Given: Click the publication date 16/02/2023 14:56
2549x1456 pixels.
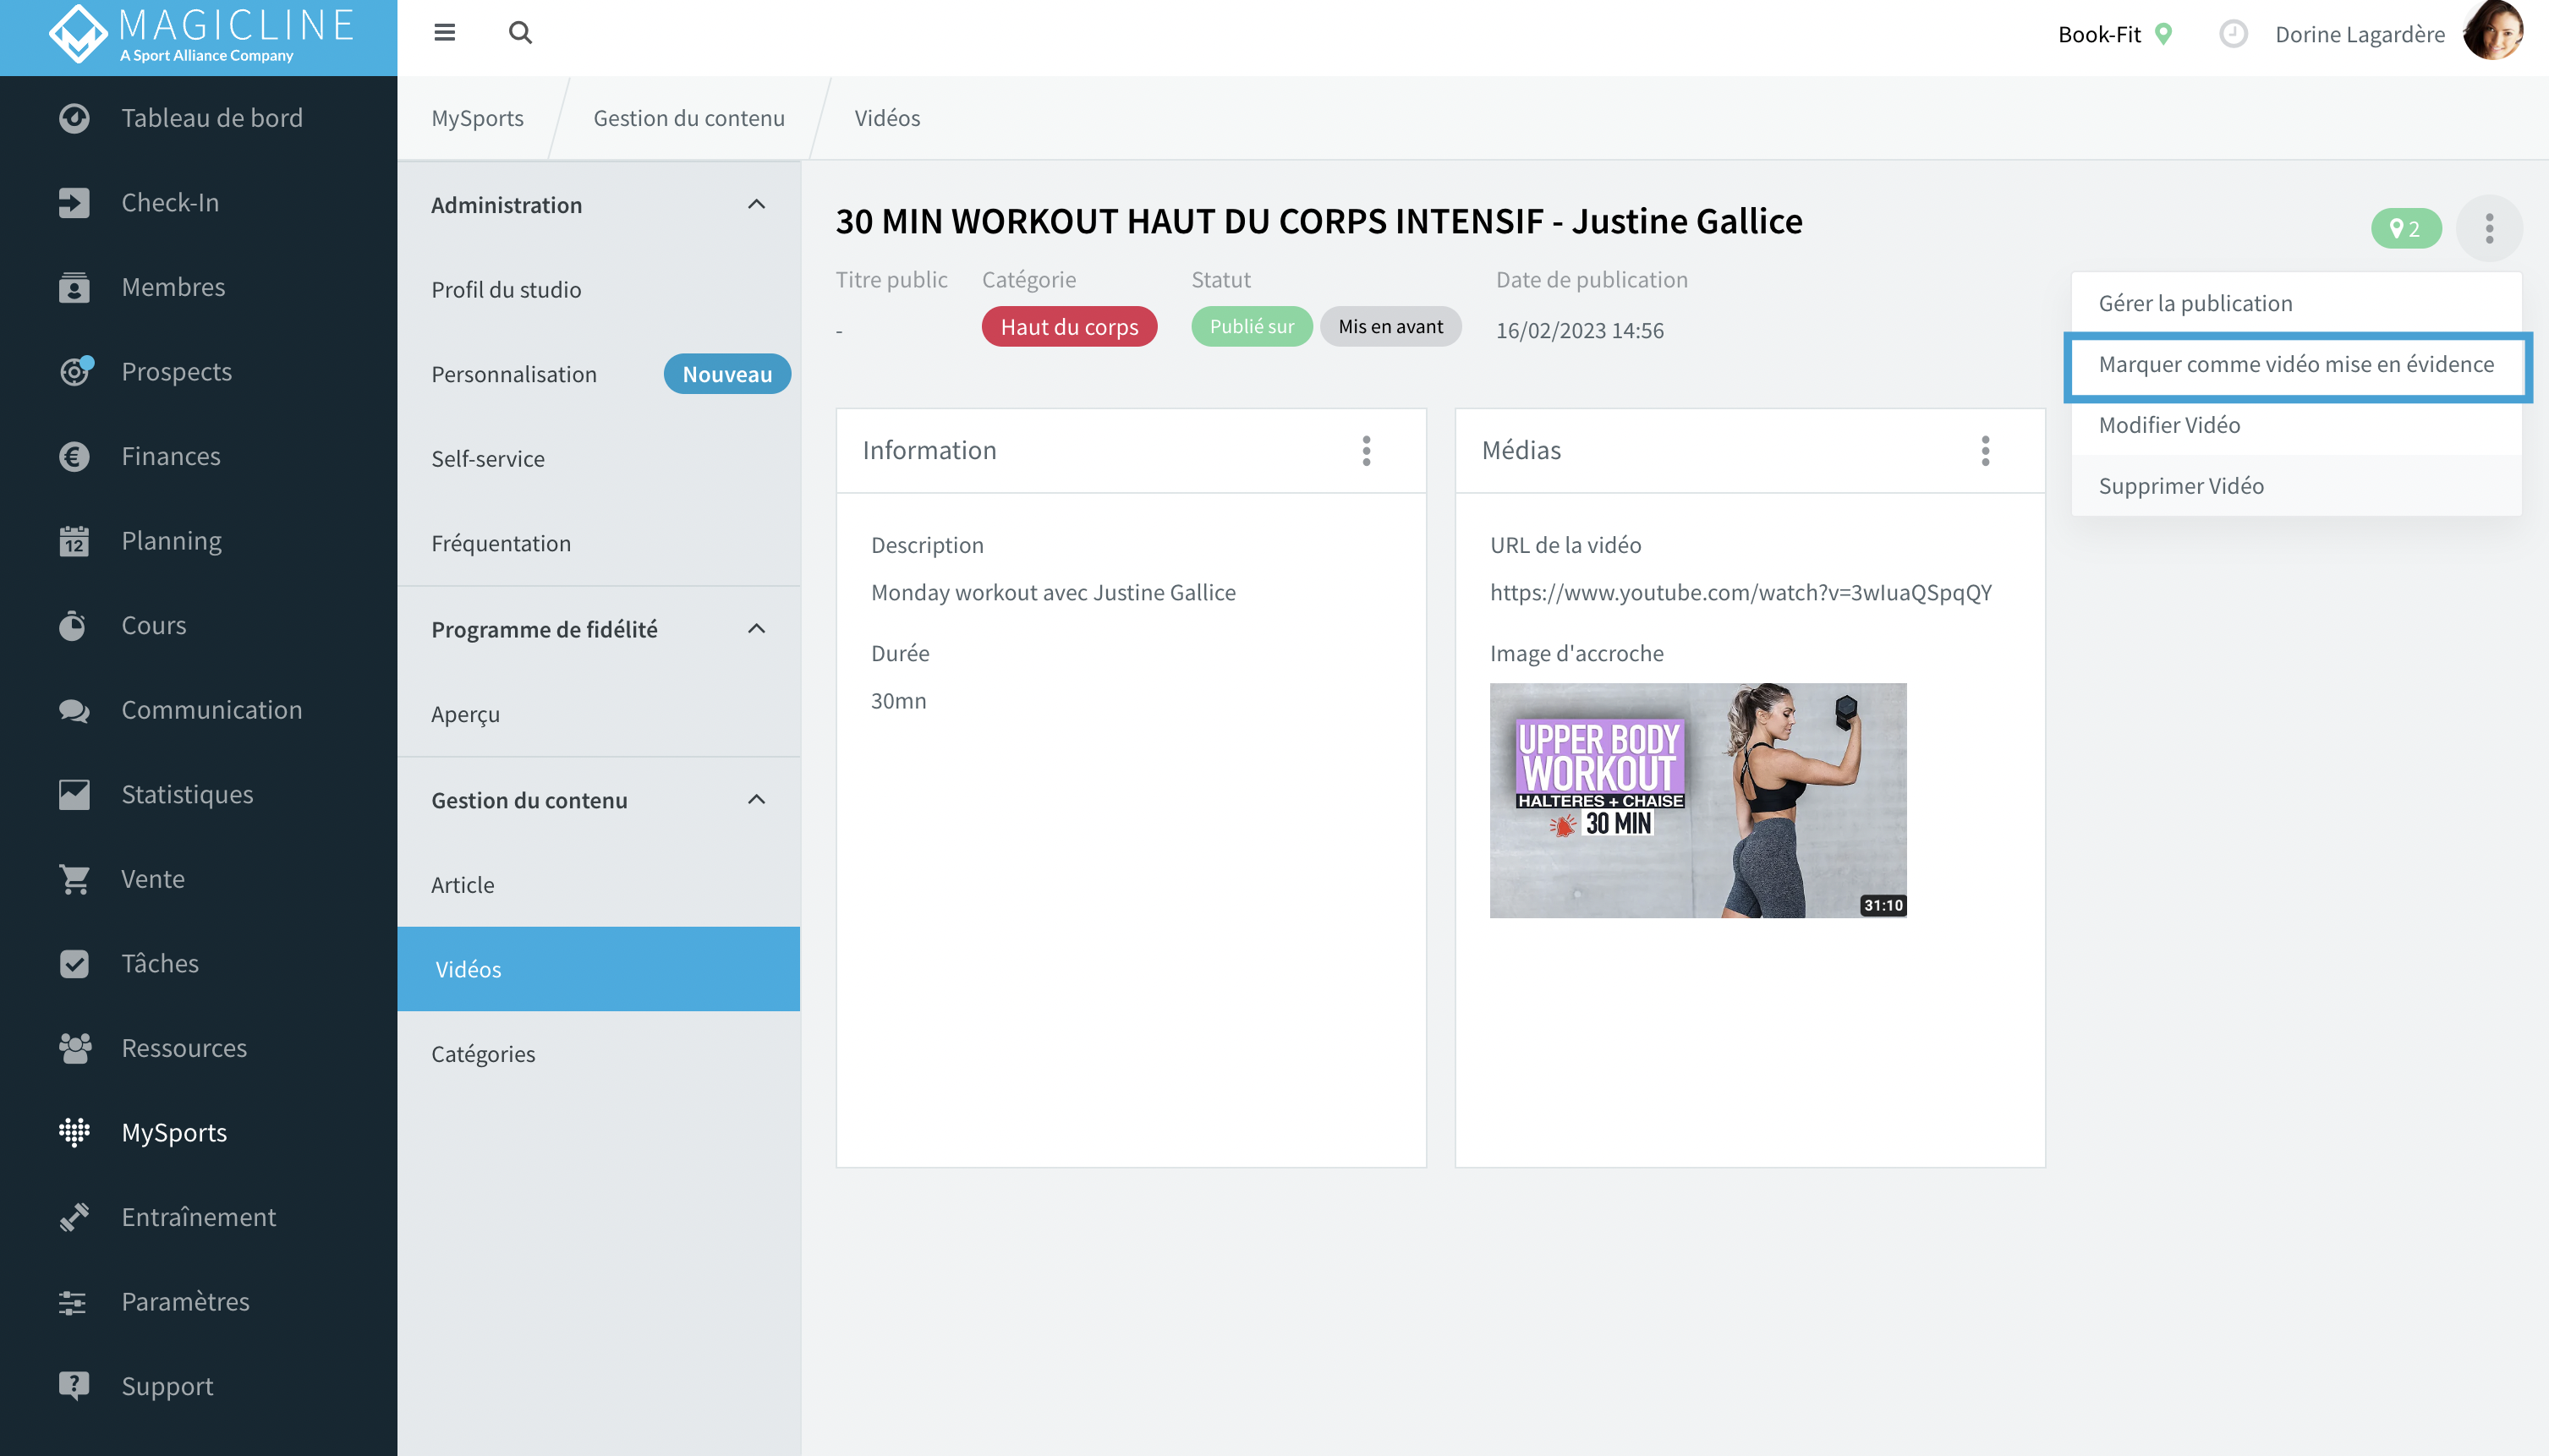Looking at the screenshot, I should 1580,330.
